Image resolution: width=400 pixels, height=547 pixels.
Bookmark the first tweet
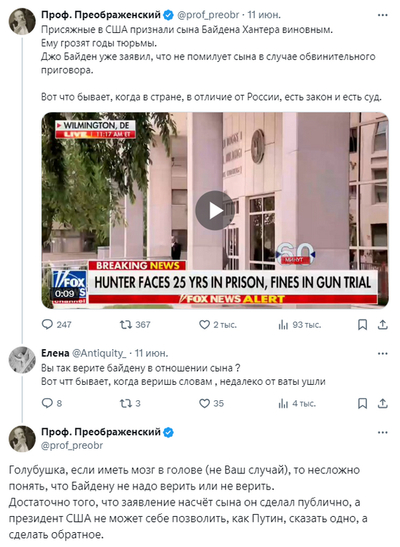click(363, 325)
